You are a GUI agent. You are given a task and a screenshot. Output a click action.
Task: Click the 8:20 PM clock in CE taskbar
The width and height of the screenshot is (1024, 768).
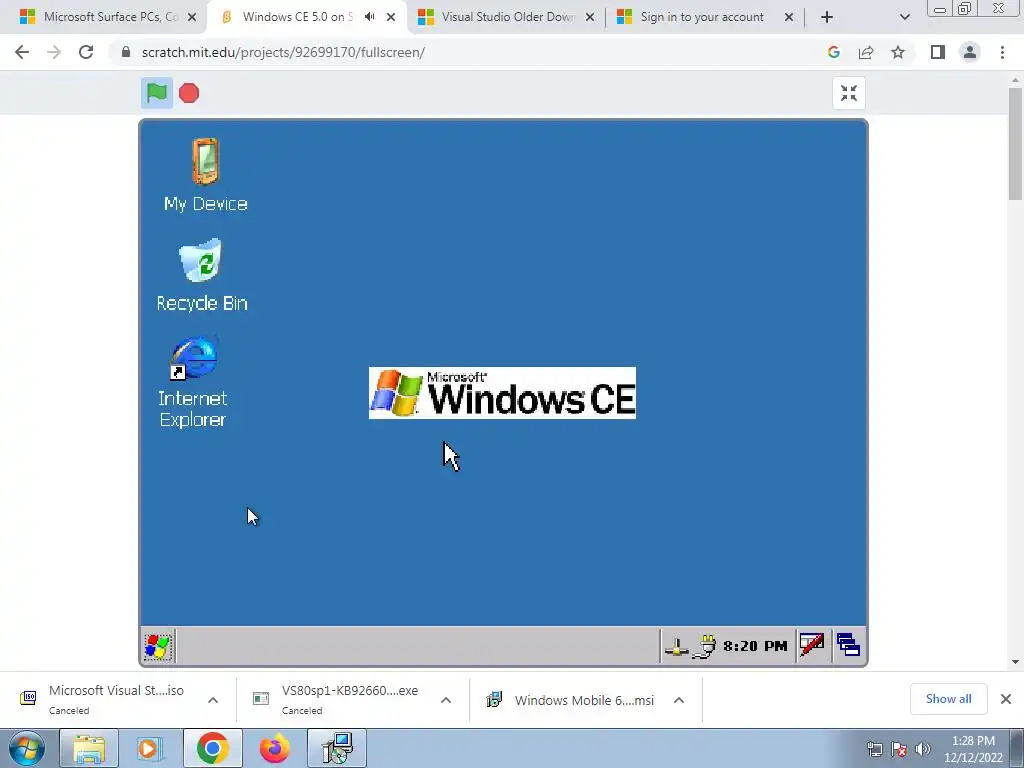[x=755, y=647]
